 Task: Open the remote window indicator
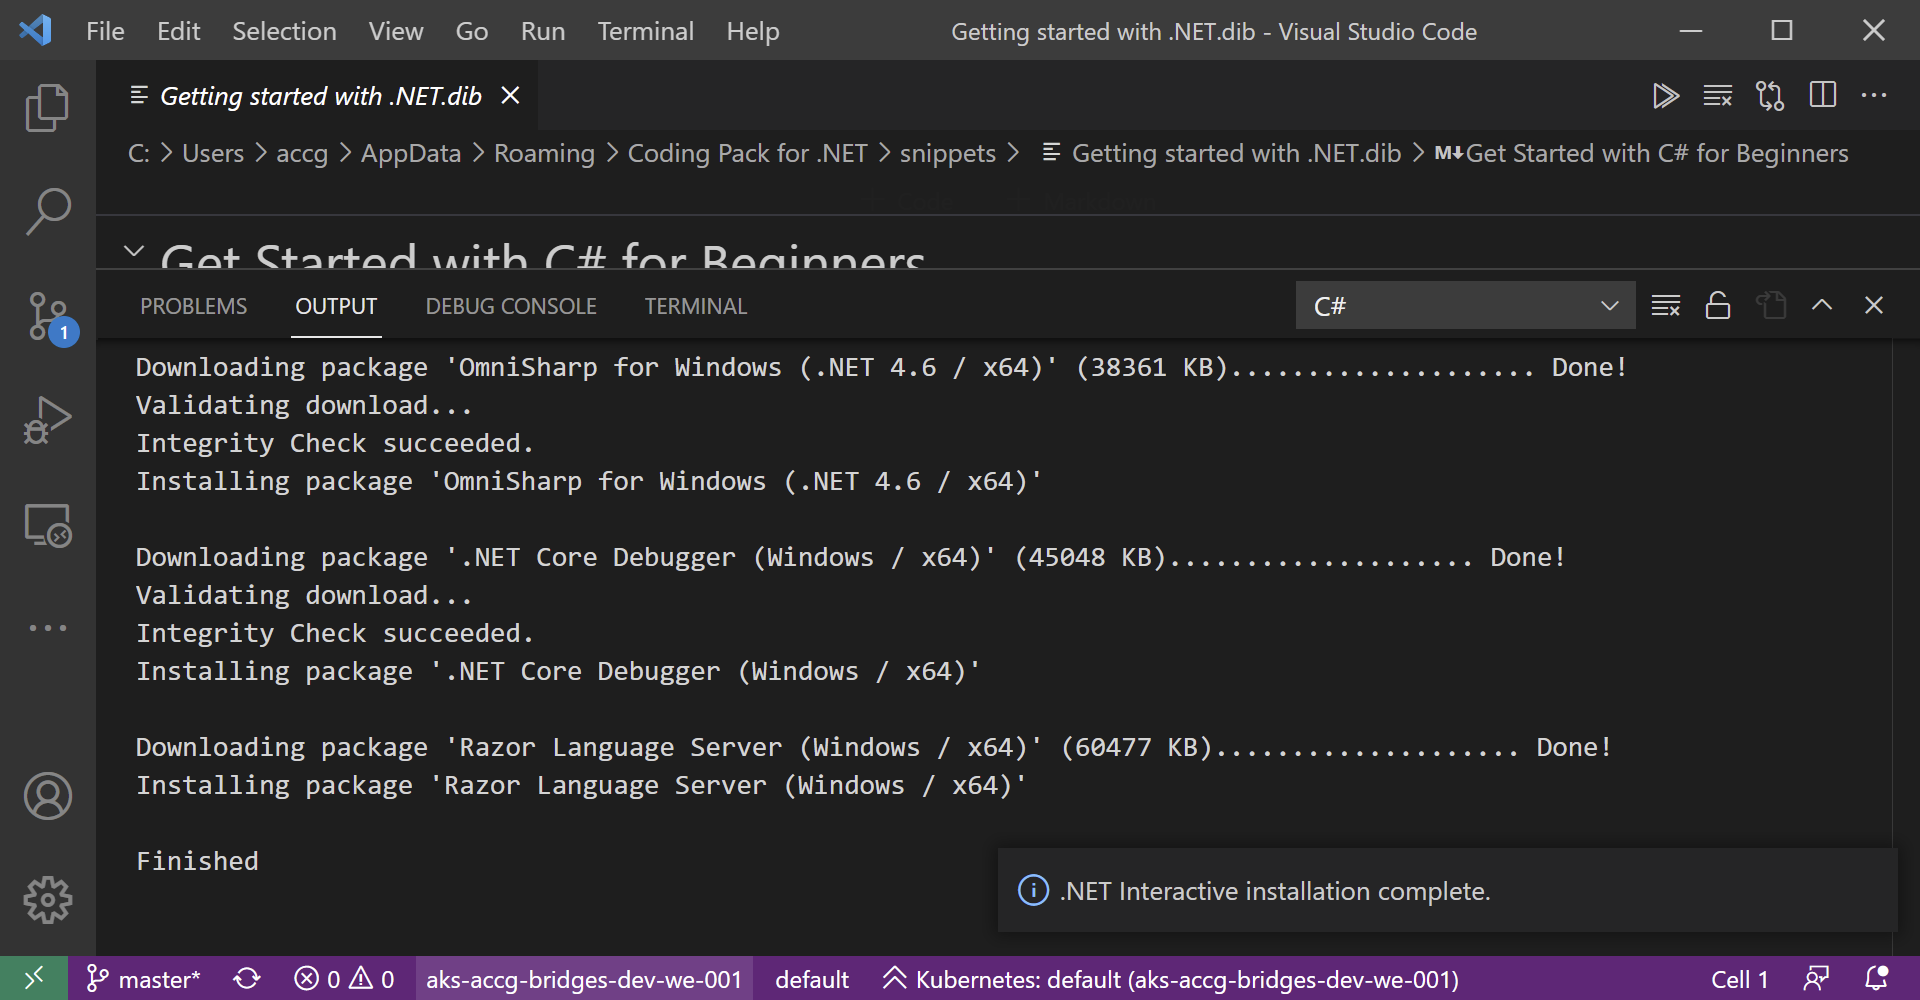pyautogui.click(x=34, y=979)
